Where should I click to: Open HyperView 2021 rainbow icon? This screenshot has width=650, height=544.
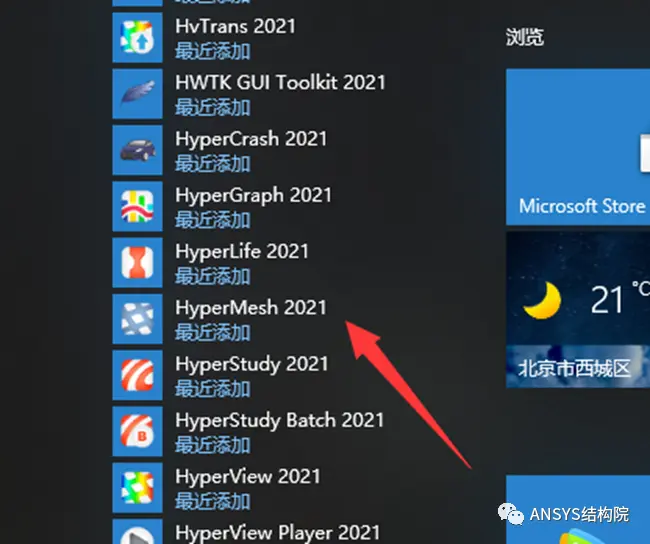137,488
